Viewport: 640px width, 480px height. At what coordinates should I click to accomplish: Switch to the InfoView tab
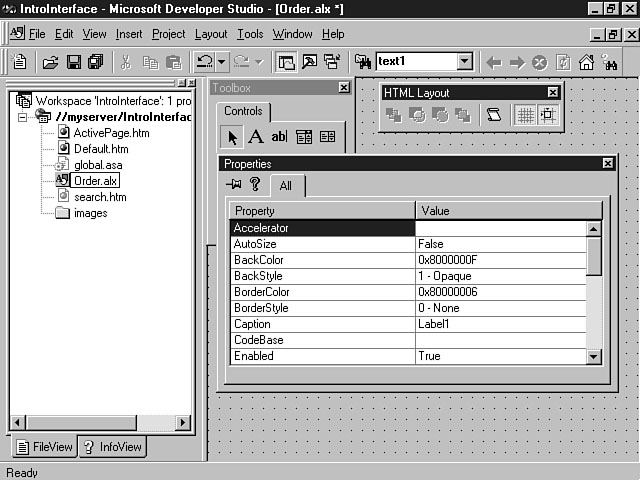pyautogui.click(x=113, y=447)
